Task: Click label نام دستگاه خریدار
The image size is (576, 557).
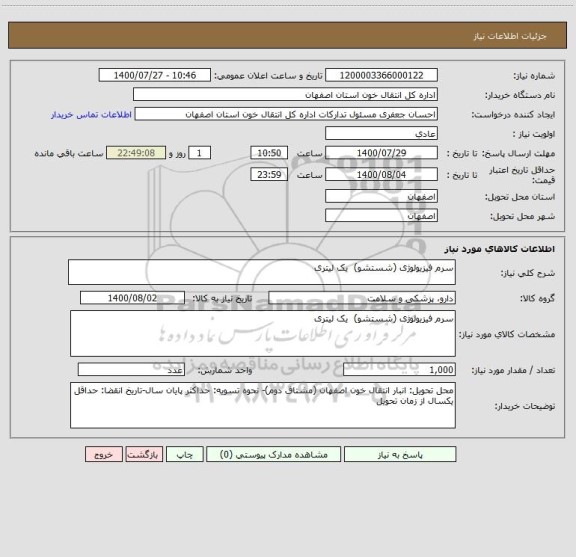Action: 520,95
